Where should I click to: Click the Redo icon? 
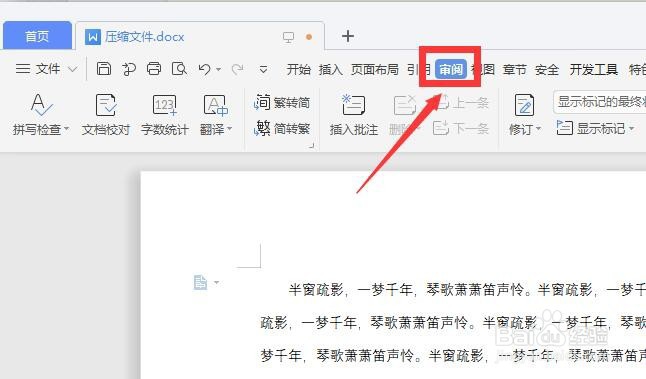click(237, 69)
